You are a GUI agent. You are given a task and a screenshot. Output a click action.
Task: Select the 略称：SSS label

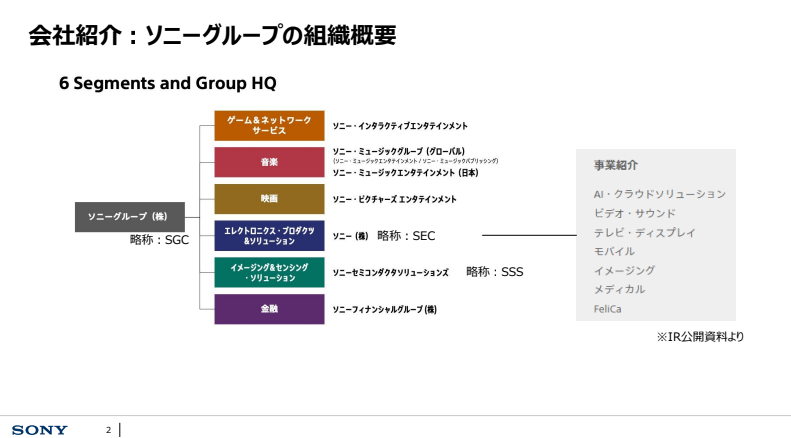pos(495,272)
